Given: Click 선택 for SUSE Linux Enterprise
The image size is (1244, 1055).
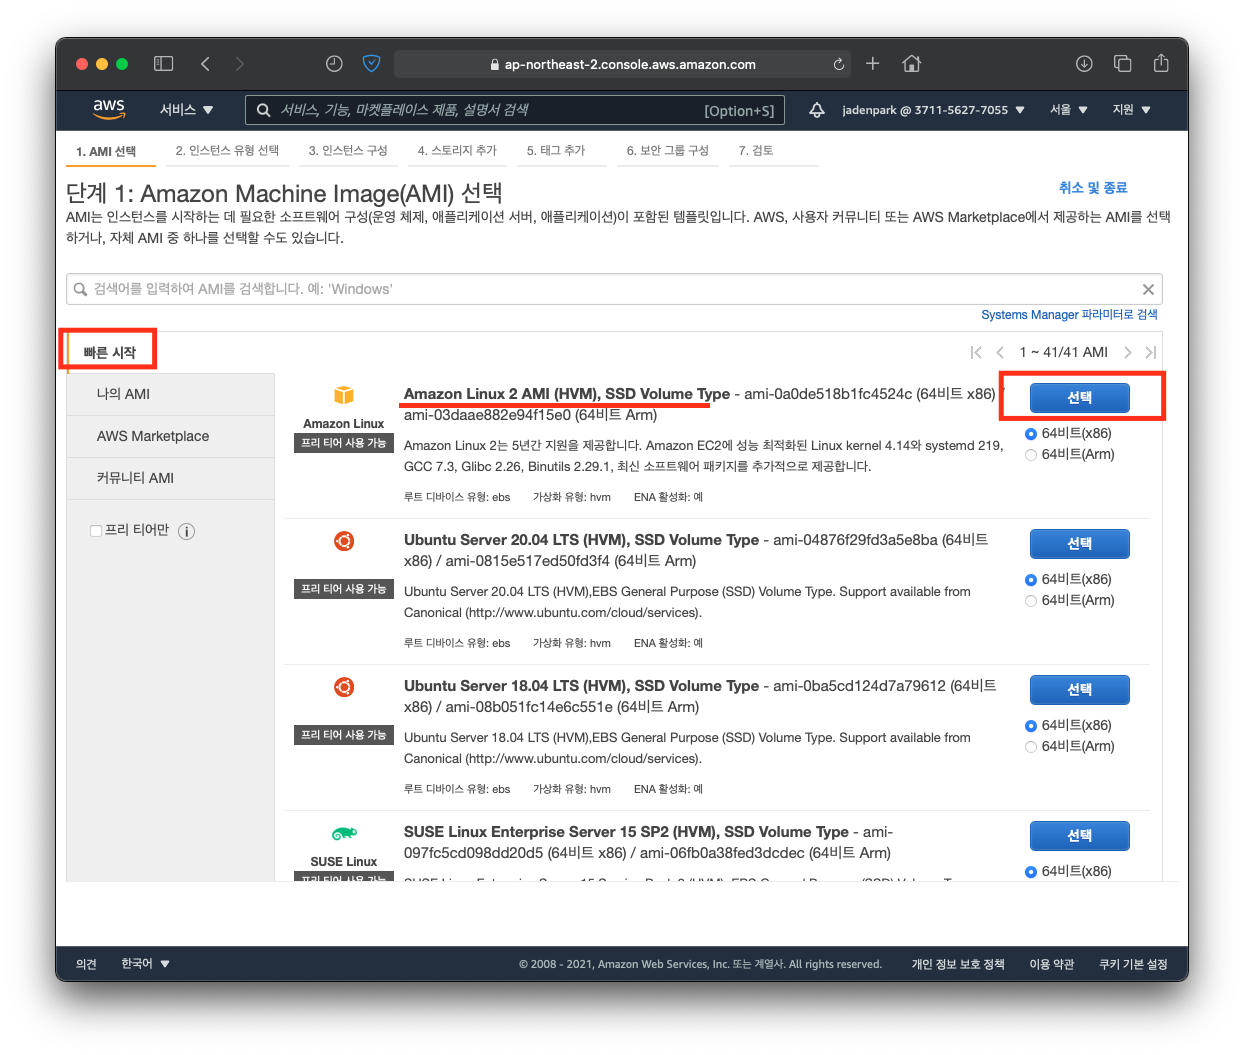Looking at the screenshot, I should [x=1080, y=836].
